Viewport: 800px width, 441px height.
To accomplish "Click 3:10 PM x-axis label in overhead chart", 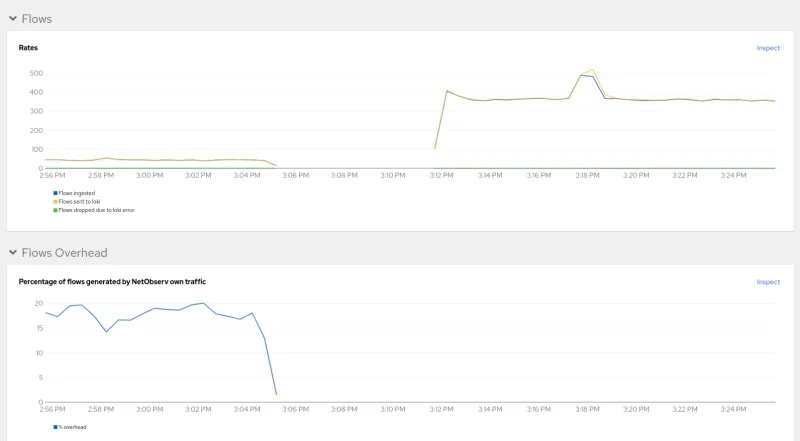I will click(393, 409).
